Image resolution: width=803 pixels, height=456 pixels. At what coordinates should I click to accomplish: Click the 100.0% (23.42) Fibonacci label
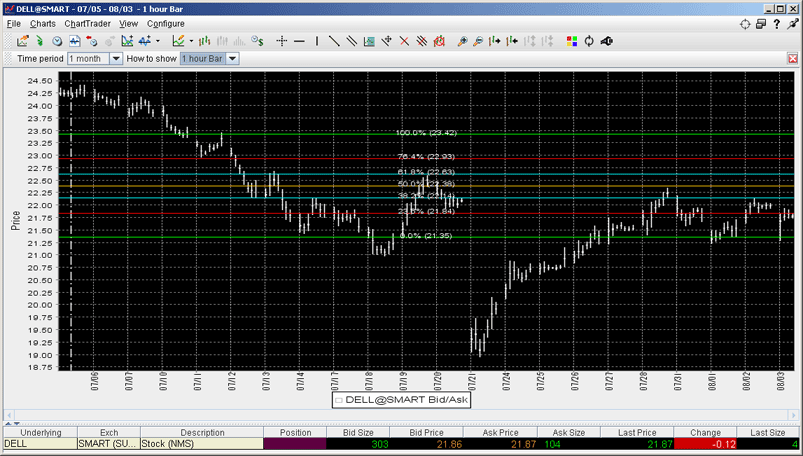(426, 133)
